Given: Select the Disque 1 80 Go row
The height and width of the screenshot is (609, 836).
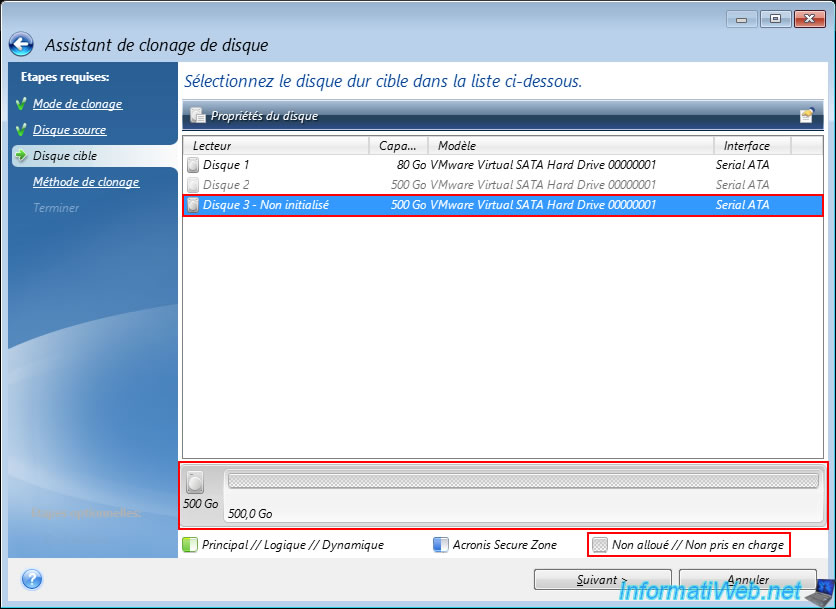Looking at the screenshot, I should click(x=450, y=164).
